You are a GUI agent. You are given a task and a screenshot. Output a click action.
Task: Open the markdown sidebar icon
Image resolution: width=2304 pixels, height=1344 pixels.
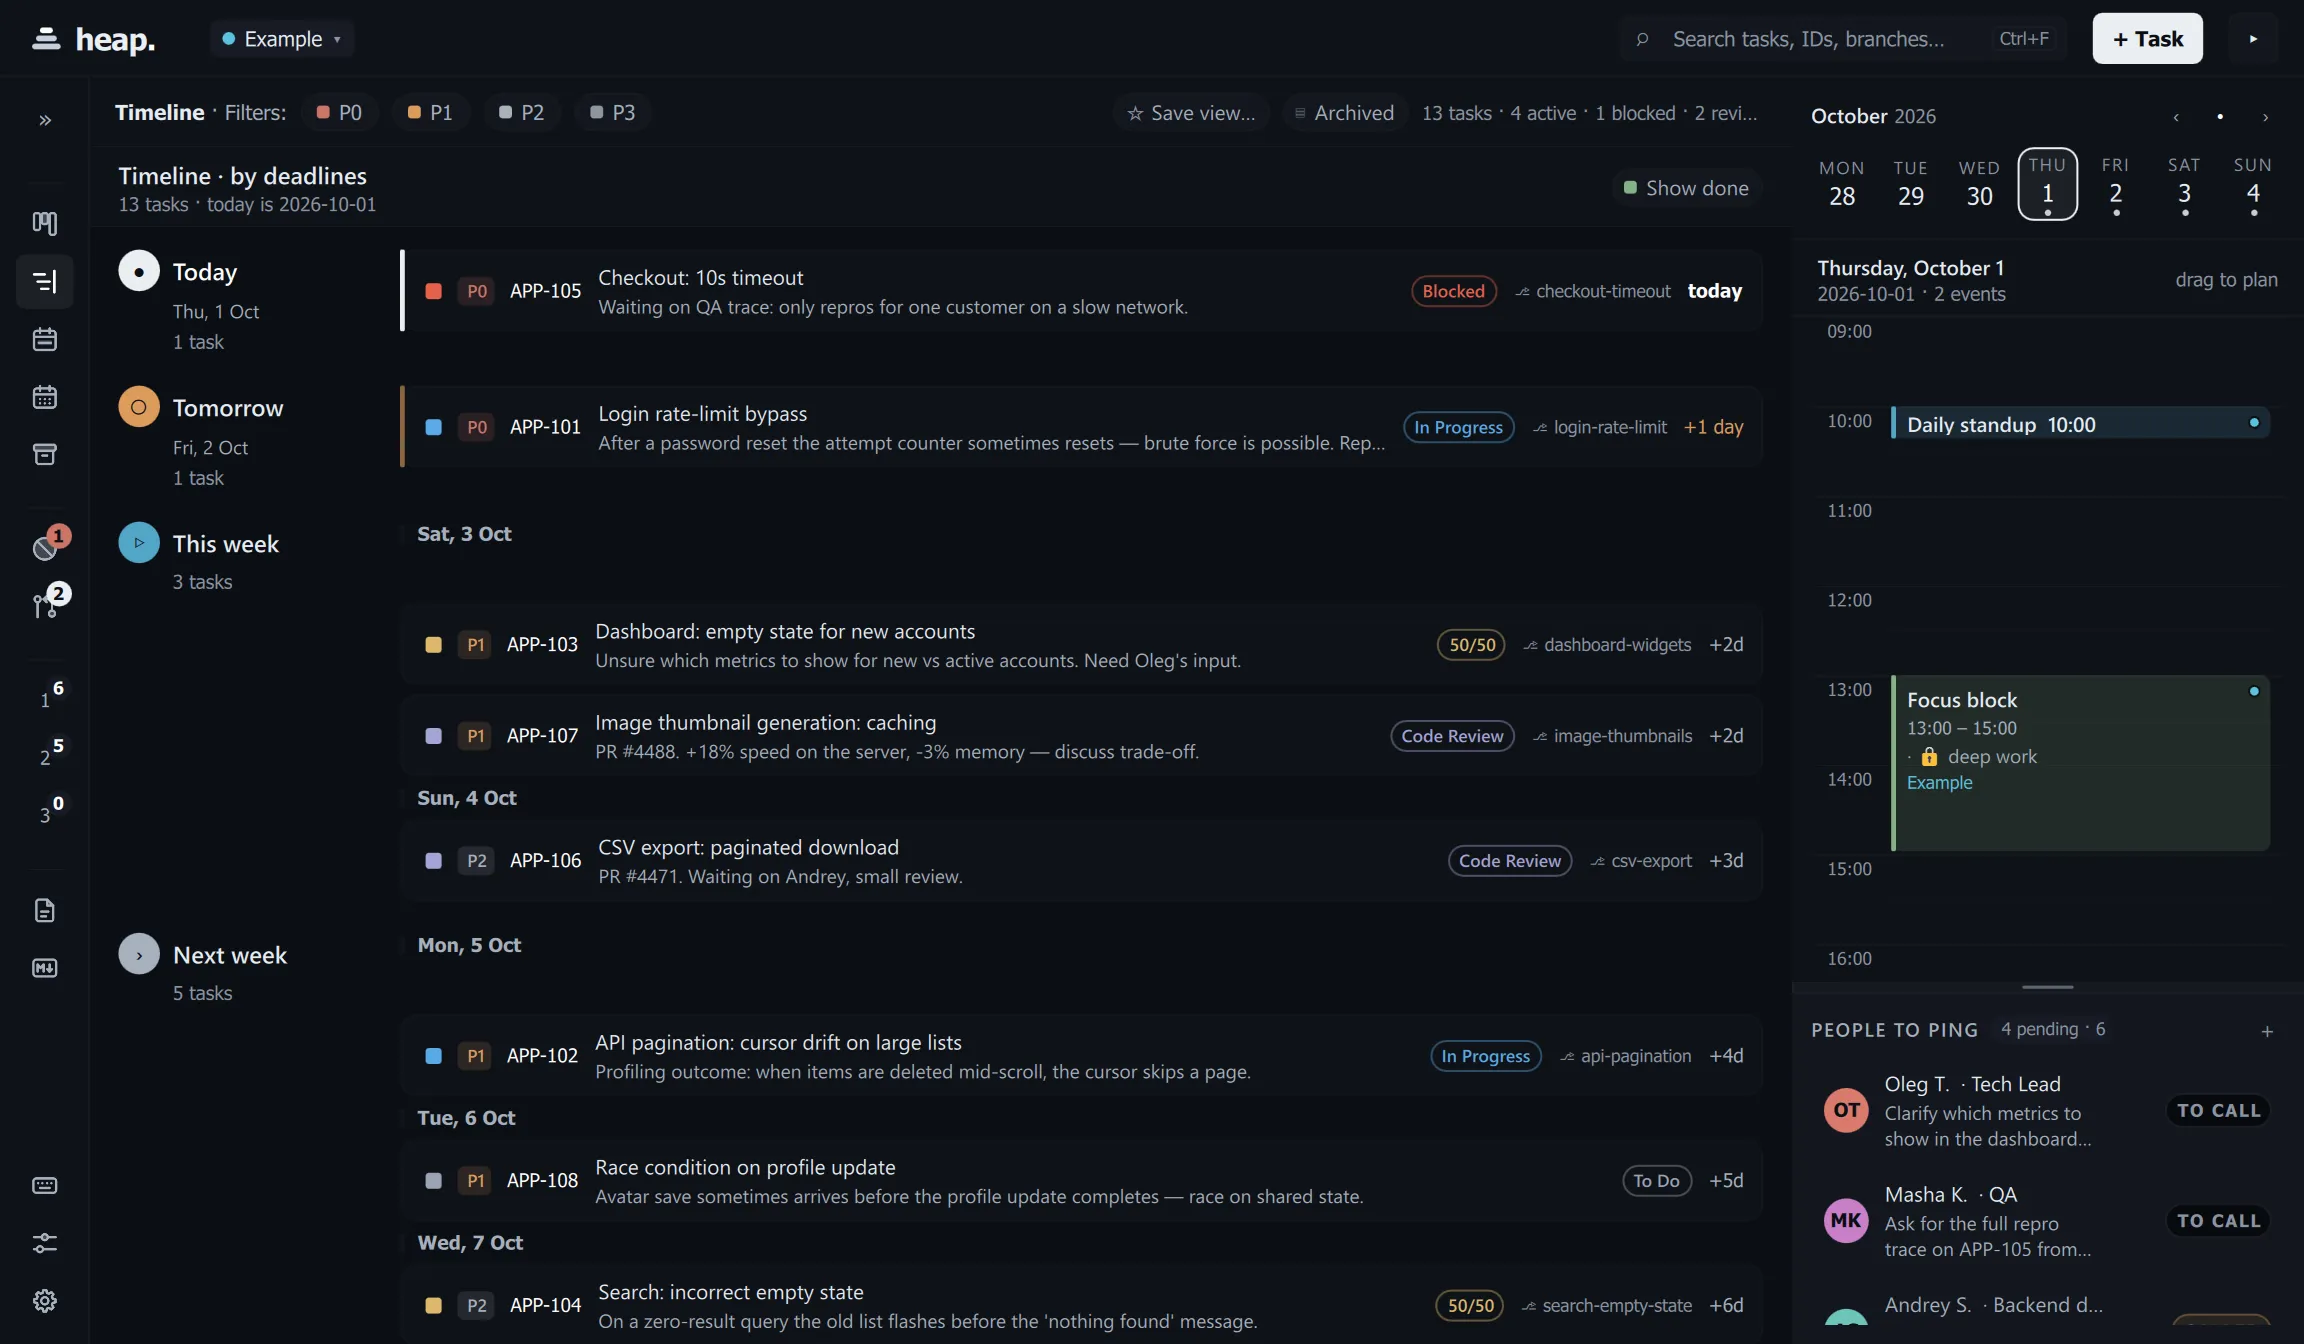pyautogui.click(x=45, y=968)
